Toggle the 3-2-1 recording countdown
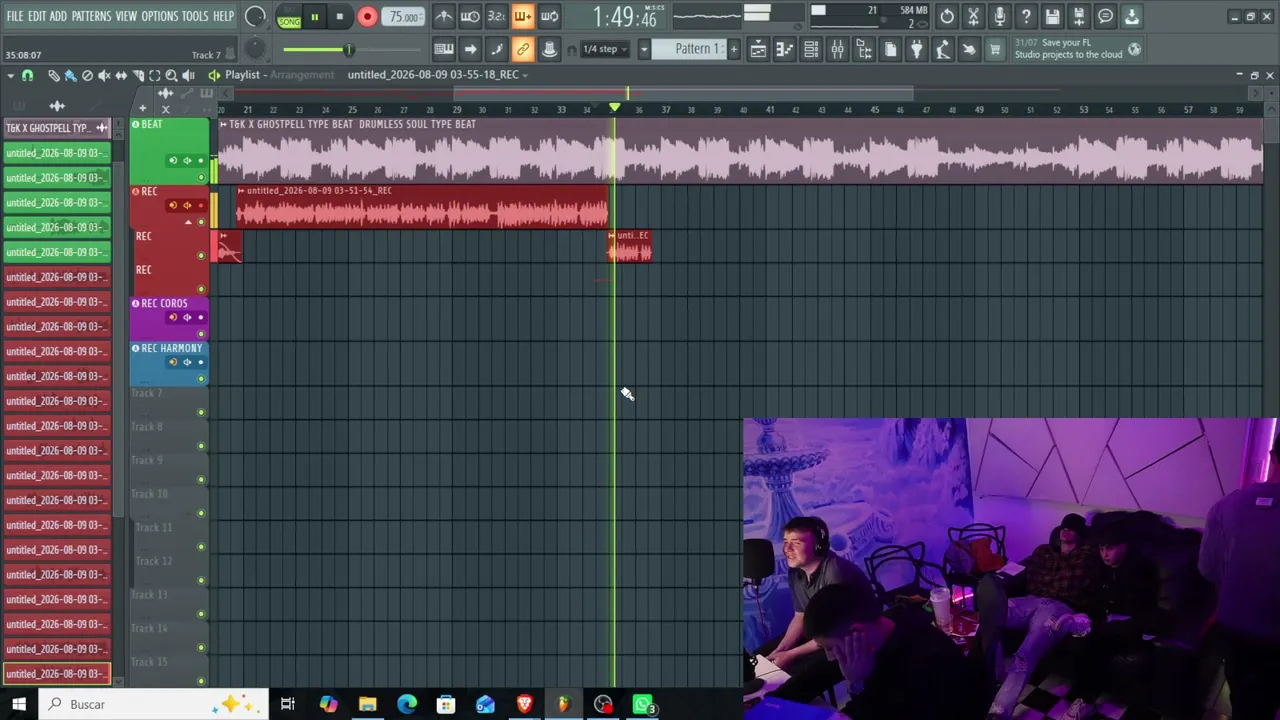The width and height of the screenshot is (1280, 720). (496, 17)
